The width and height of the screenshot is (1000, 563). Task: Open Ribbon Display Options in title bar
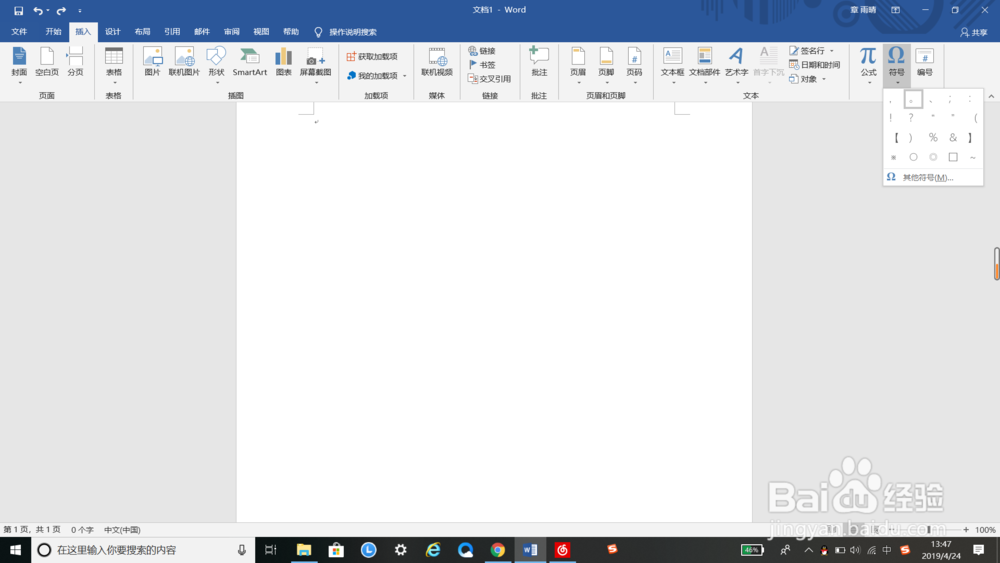895,10
